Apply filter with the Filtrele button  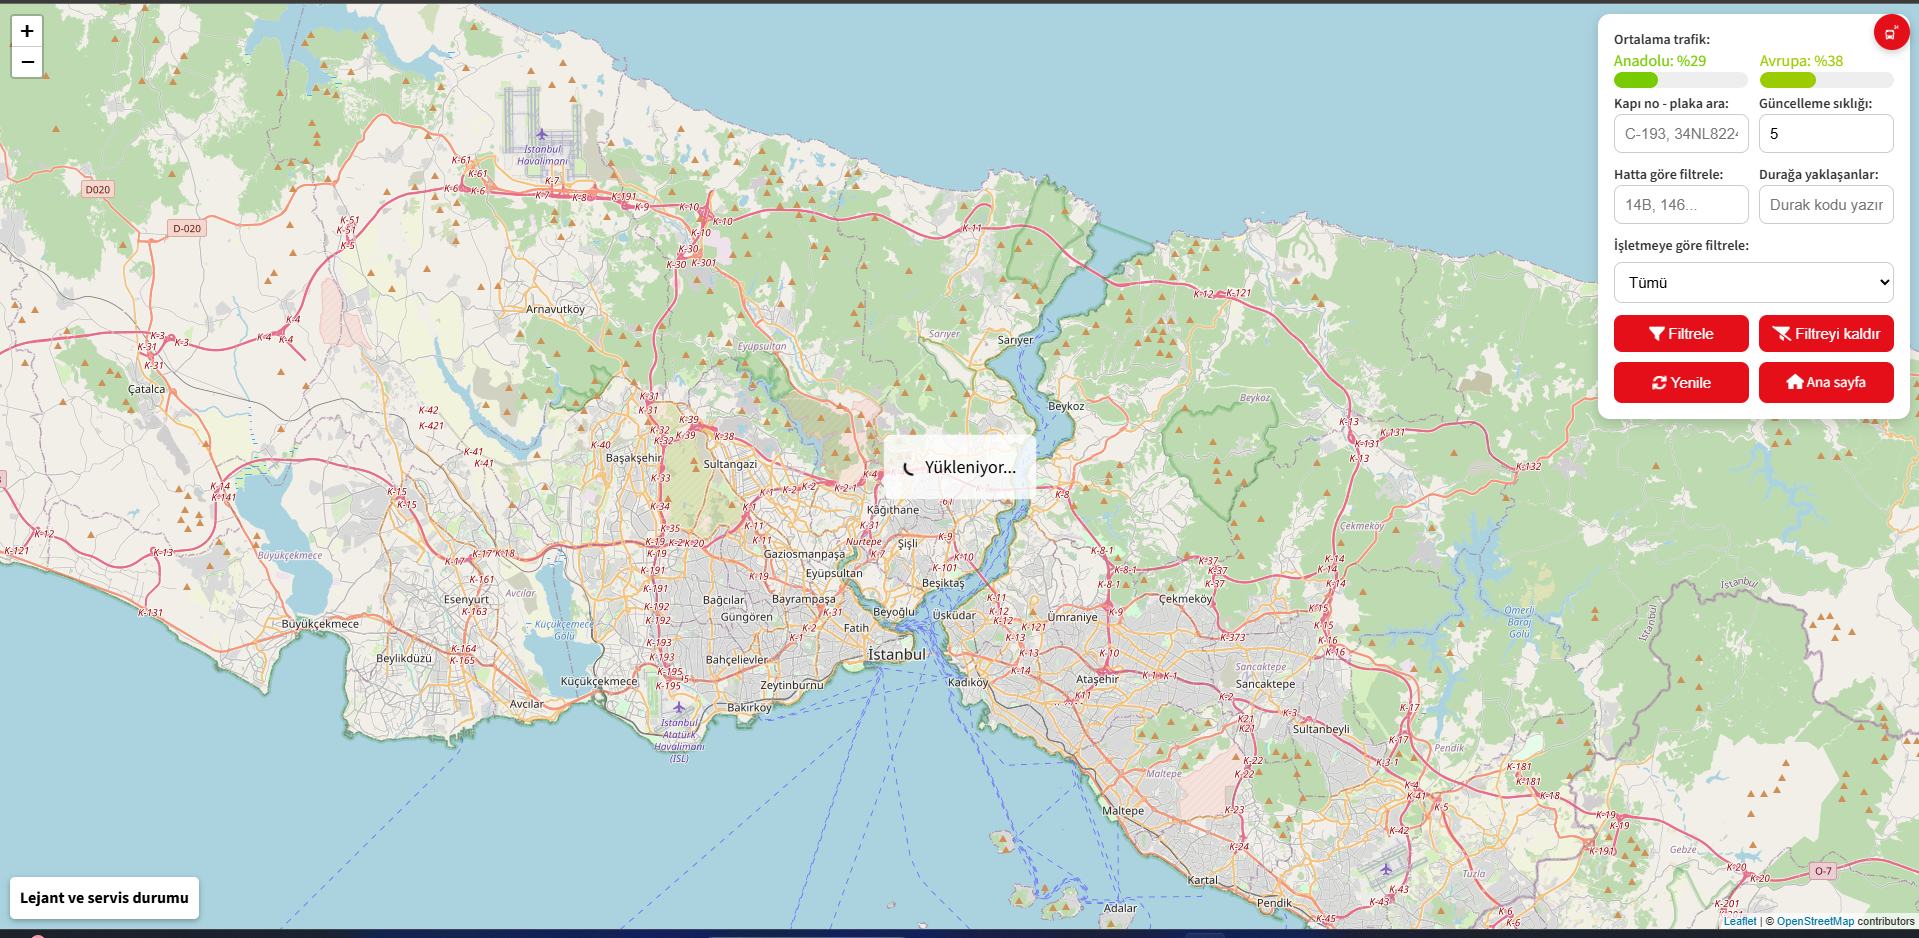pyautogui.click(x=1681, y=334)
